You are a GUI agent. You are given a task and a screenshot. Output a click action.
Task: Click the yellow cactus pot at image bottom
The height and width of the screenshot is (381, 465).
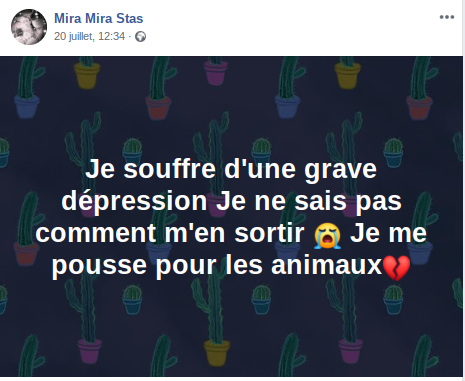(x=217, y=353)
